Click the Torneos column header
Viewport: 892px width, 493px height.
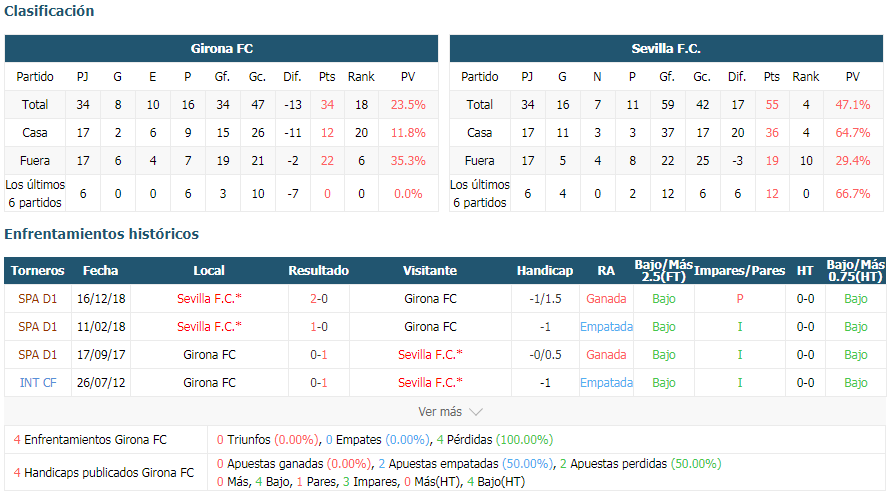38,271
